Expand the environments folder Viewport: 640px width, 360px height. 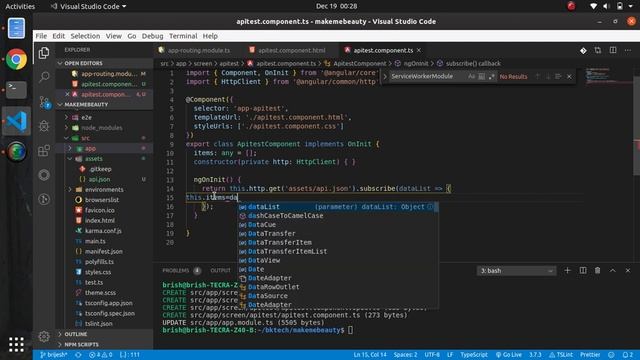pos(104,190)
